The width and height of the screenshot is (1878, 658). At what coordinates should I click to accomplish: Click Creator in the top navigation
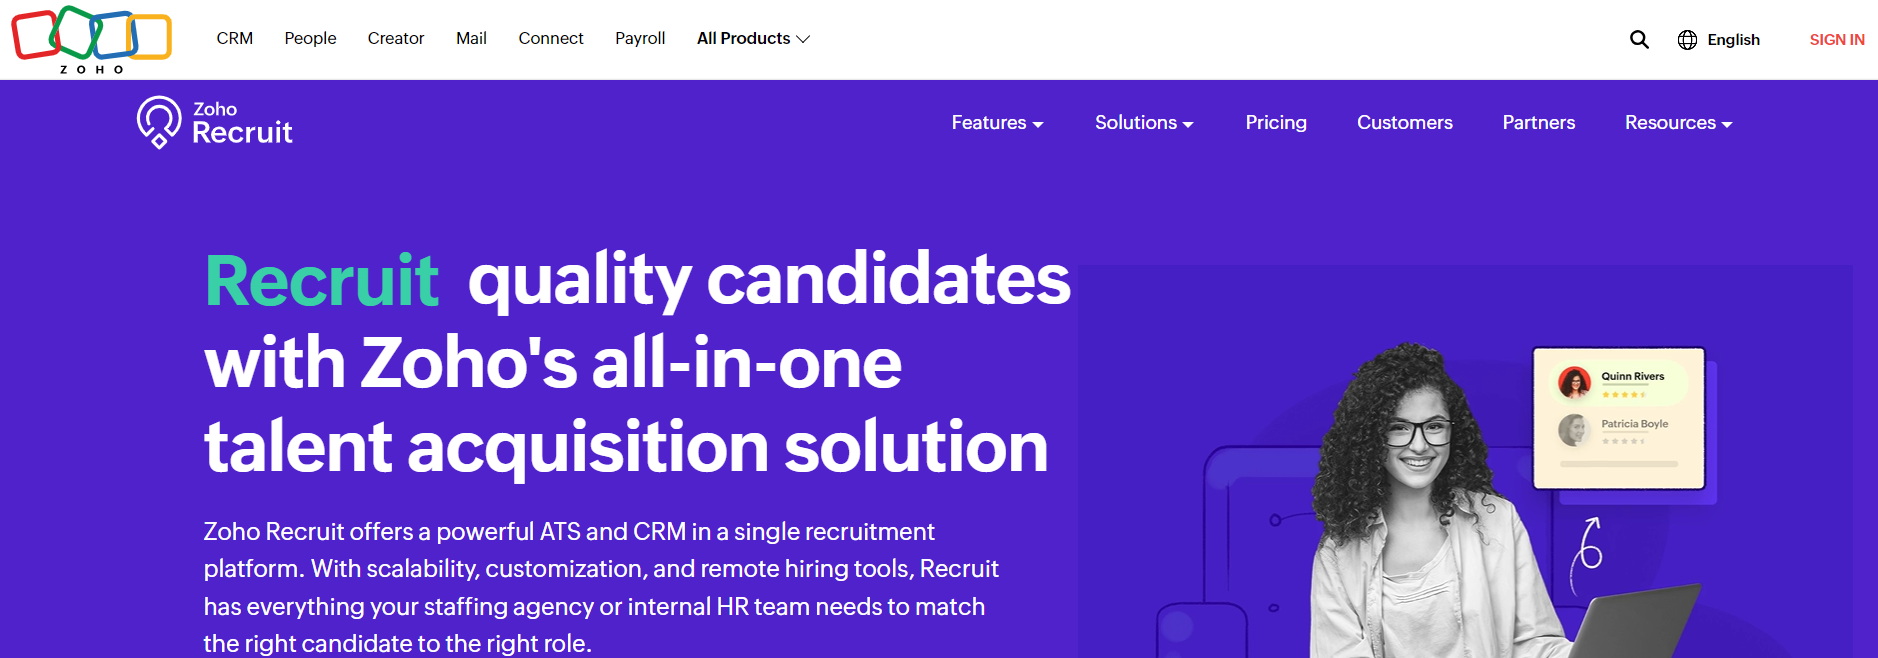[395, 38]
